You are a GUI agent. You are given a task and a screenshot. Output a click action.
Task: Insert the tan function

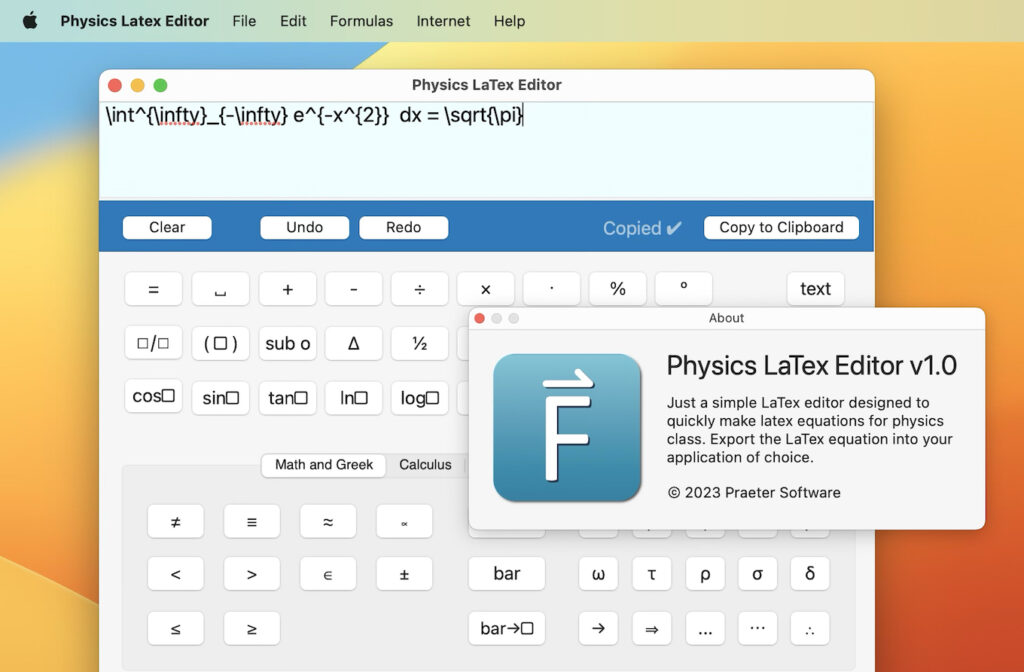pyautogui.click(x=287, y=398)
